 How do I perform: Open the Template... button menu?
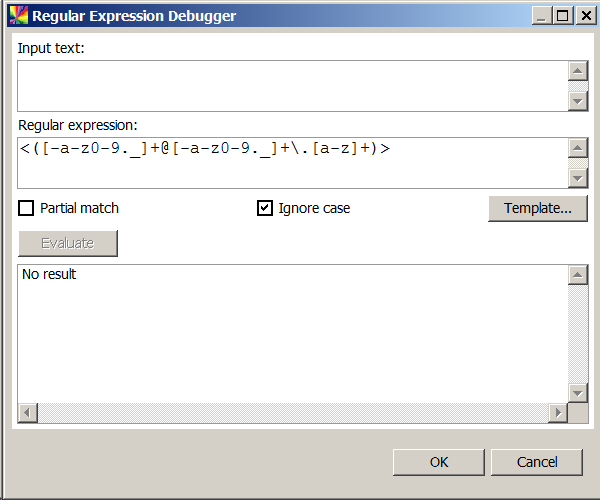[x=537, y=208]
